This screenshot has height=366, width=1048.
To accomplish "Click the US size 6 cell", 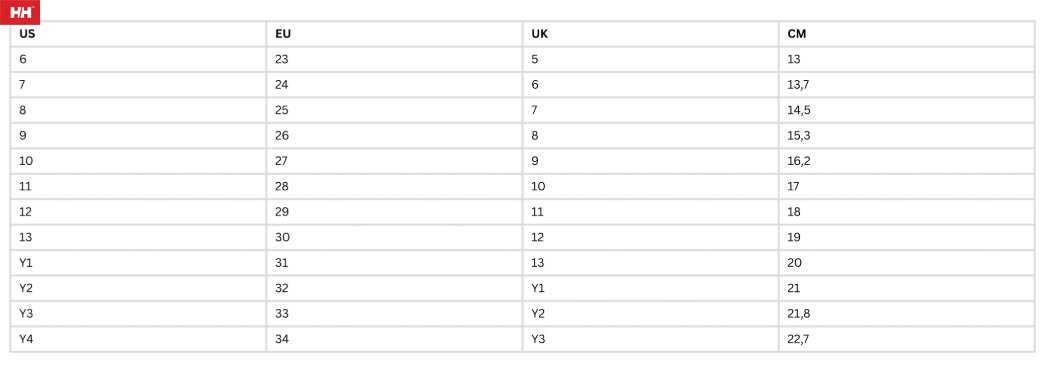I will pyautogui.click(x=138, y=59).
